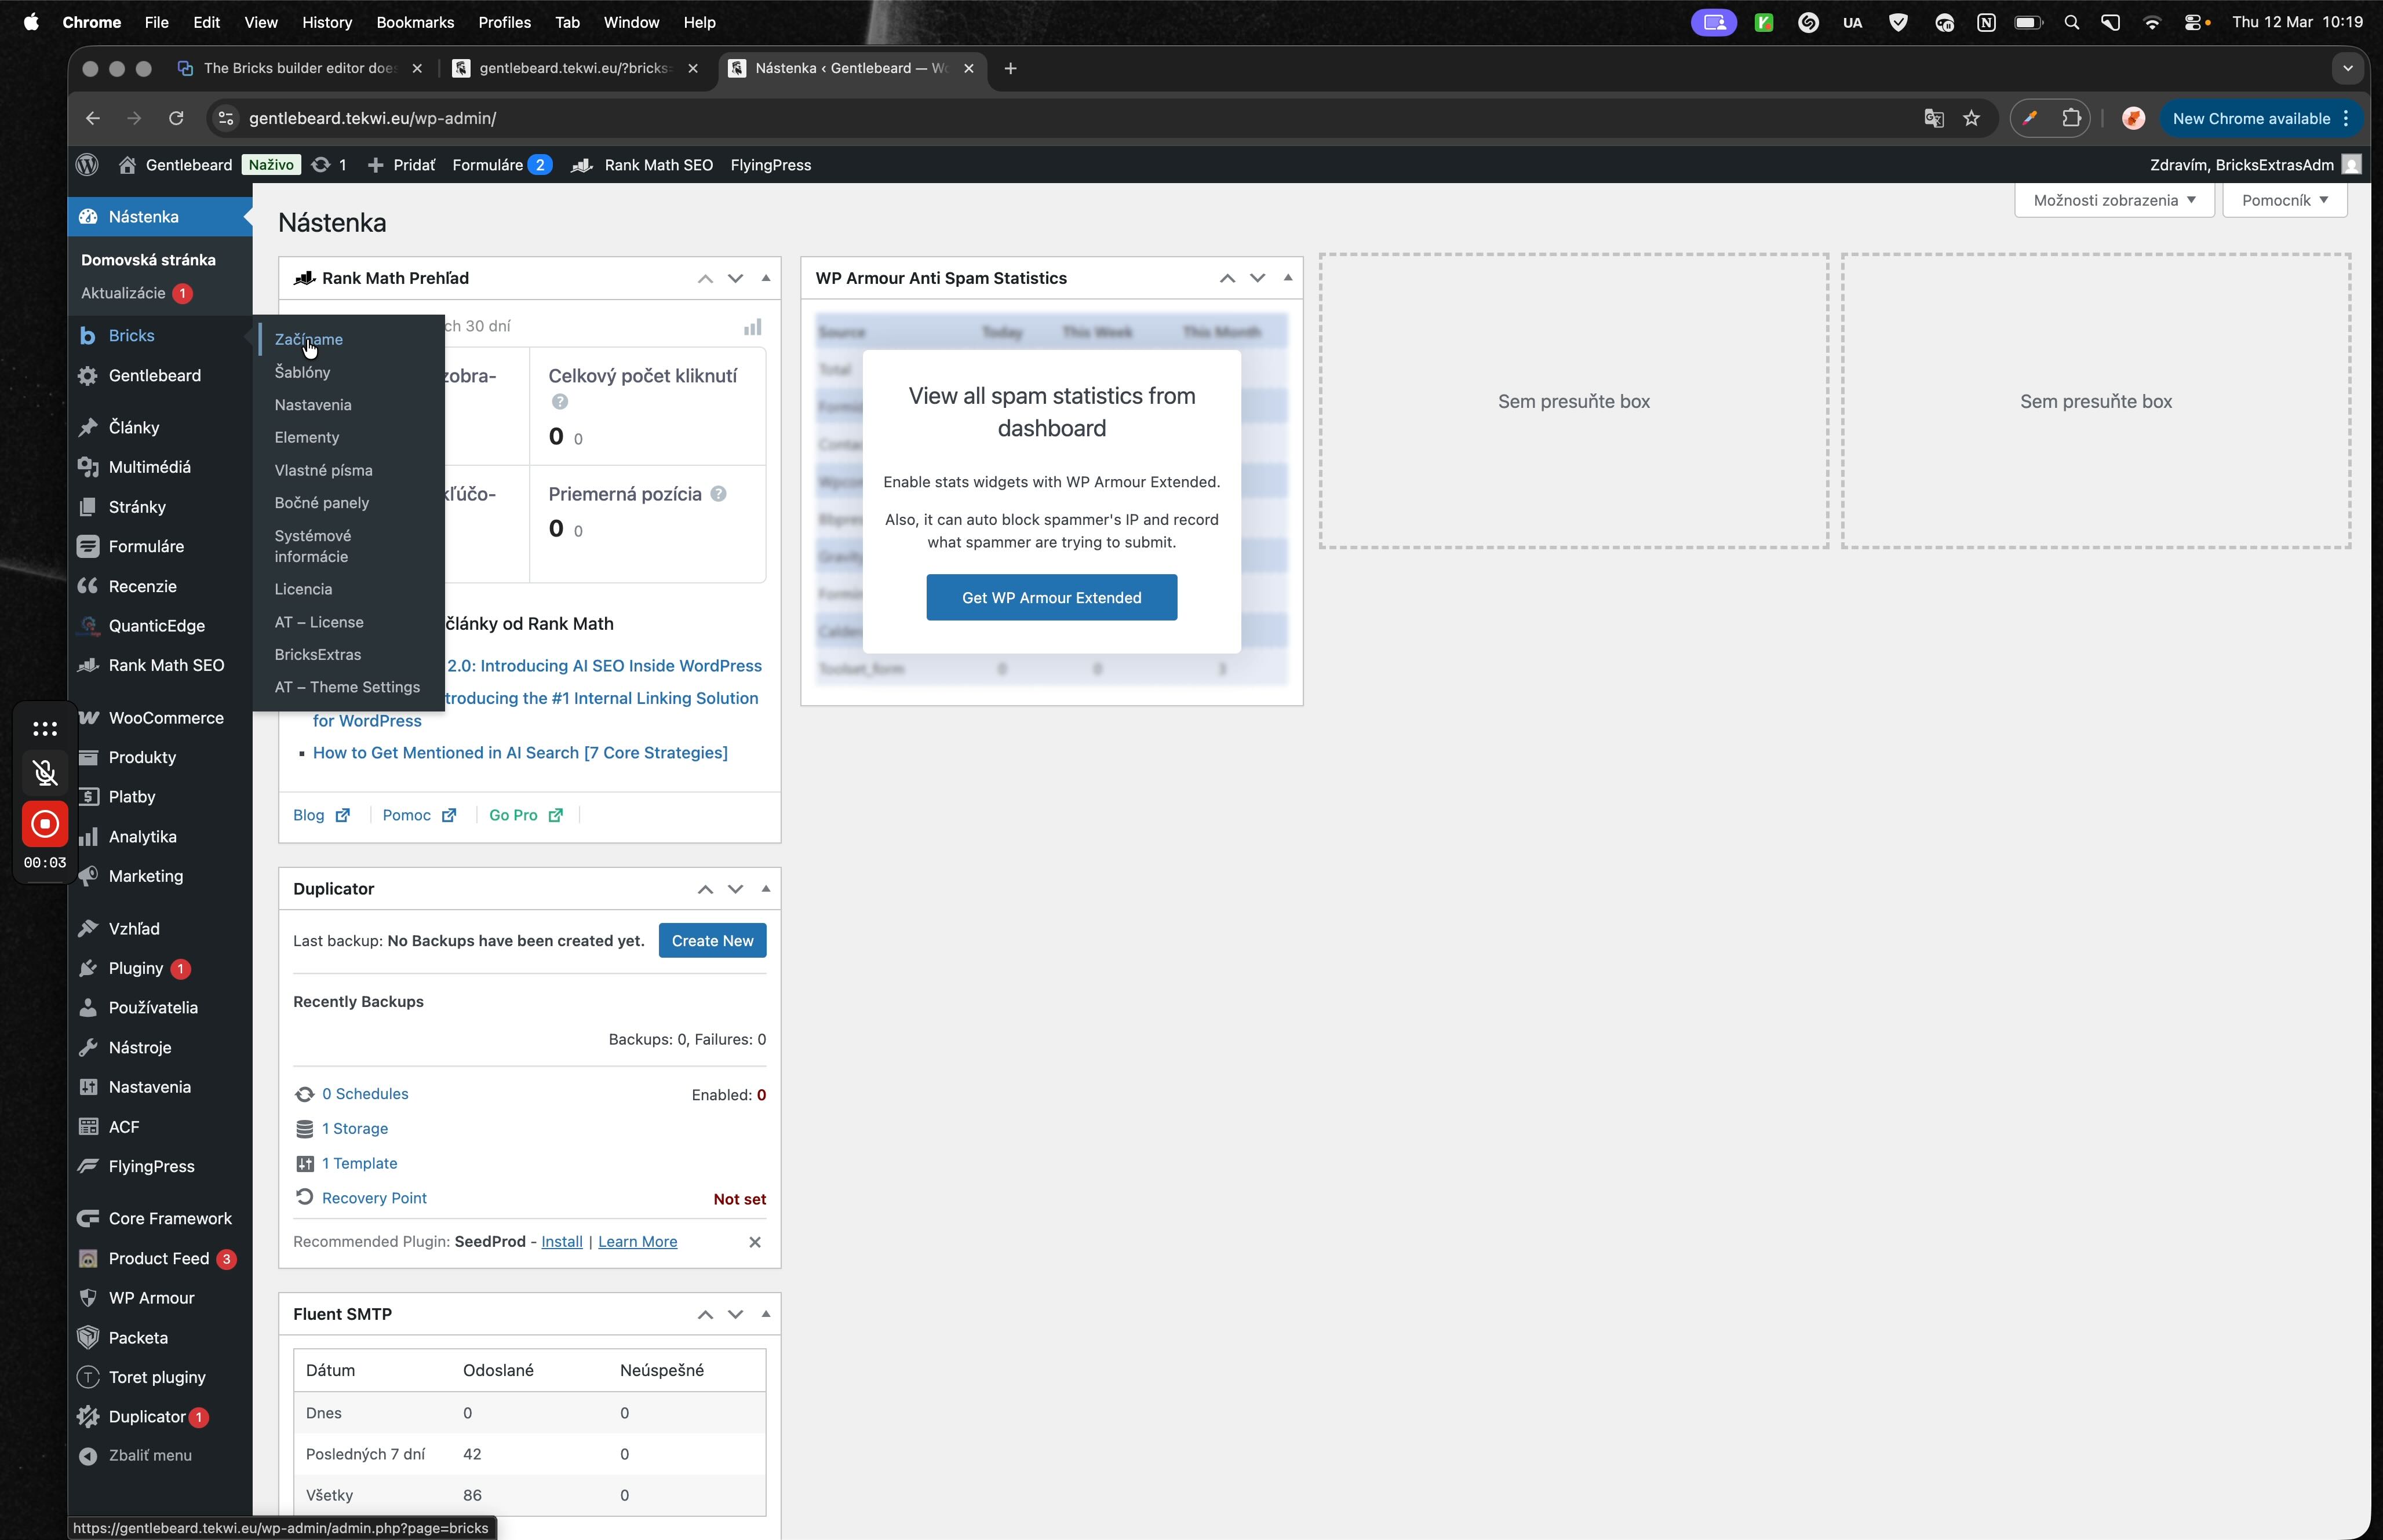
Task: Click the red stop recording button
Action: pyautogui.click(x=45, y=824)
